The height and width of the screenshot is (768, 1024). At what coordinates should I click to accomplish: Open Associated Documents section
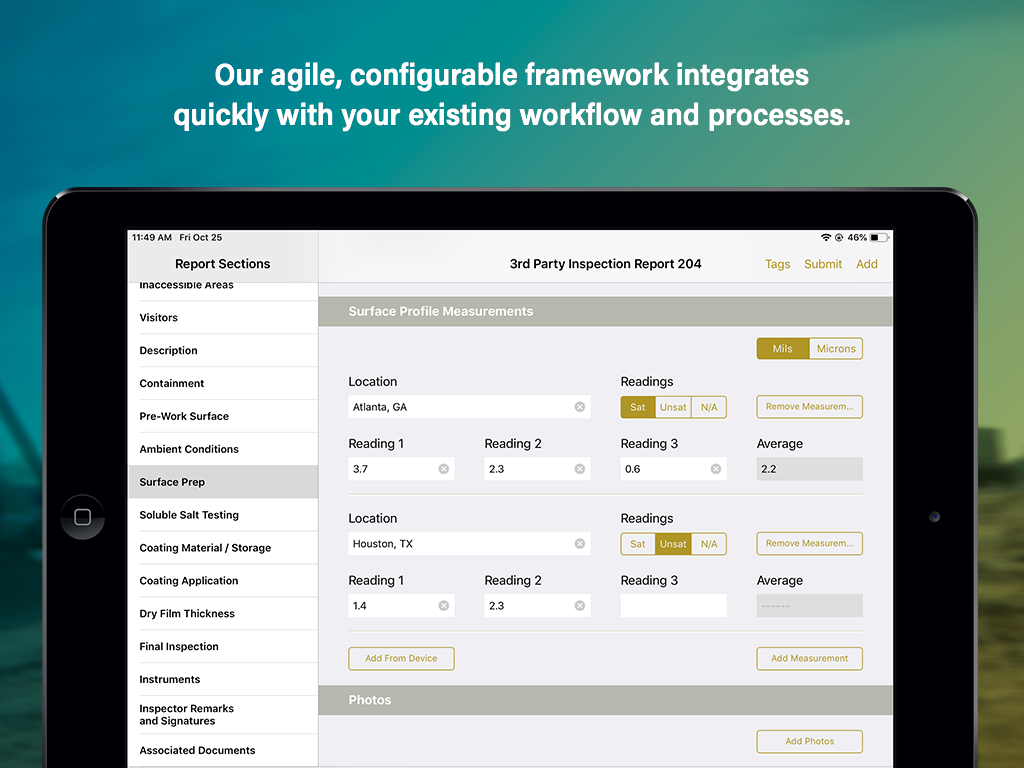point(223,750)
